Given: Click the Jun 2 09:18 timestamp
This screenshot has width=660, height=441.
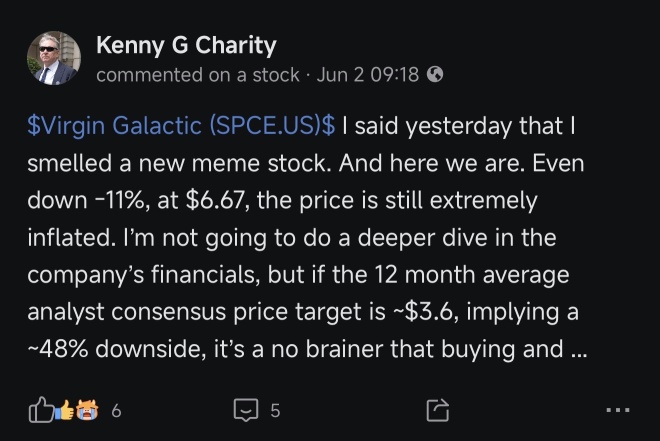Looking at the screenshot, I should [368, 75].
